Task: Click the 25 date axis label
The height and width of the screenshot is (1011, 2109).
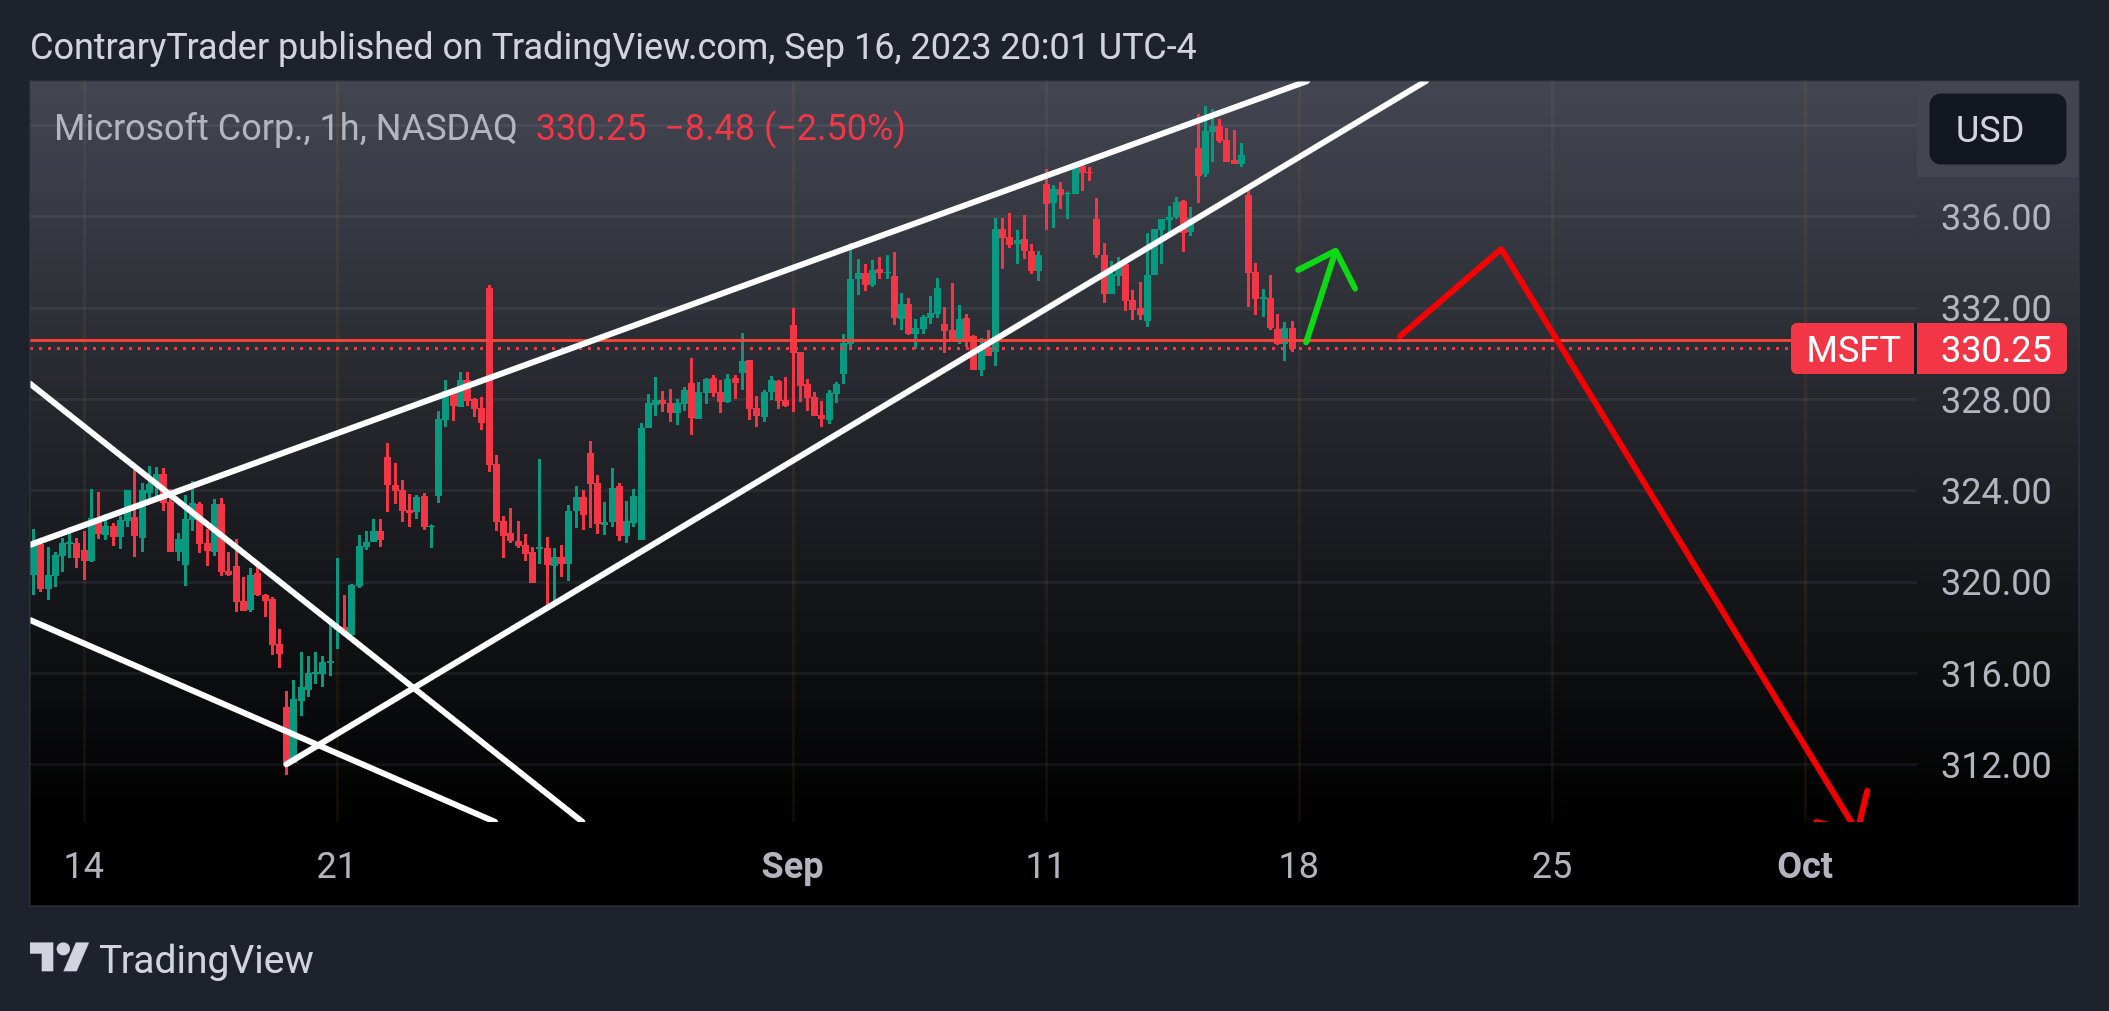Action: 1552,866
